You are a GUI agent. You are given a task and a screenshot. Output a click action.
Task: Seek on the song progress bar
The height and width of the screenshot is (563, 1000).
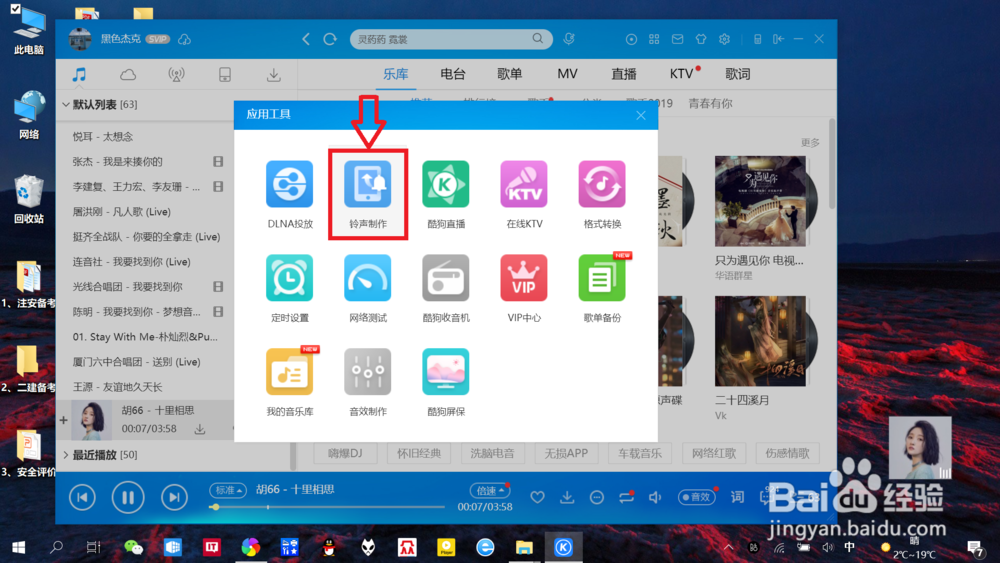327,507
